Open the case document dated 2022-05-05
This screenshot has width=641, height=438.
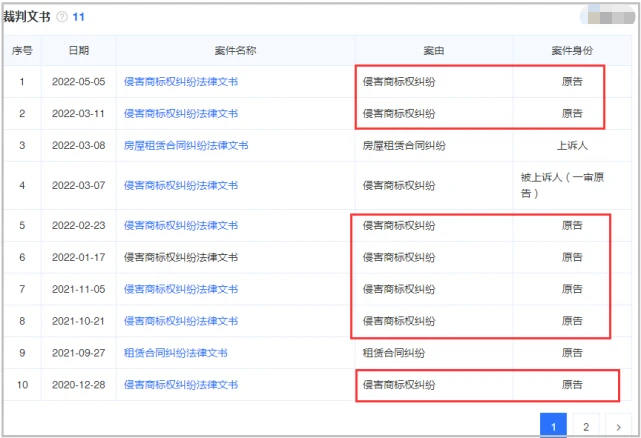180,81
